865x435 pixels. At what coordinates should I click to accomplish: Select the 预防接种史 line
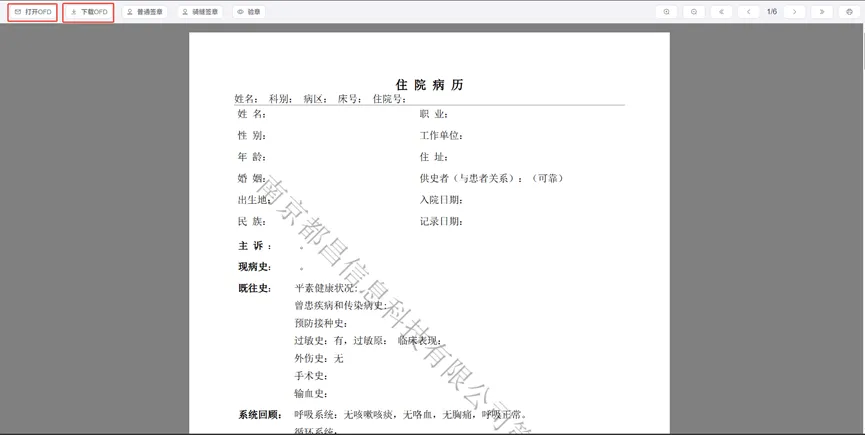pos(321,324)
